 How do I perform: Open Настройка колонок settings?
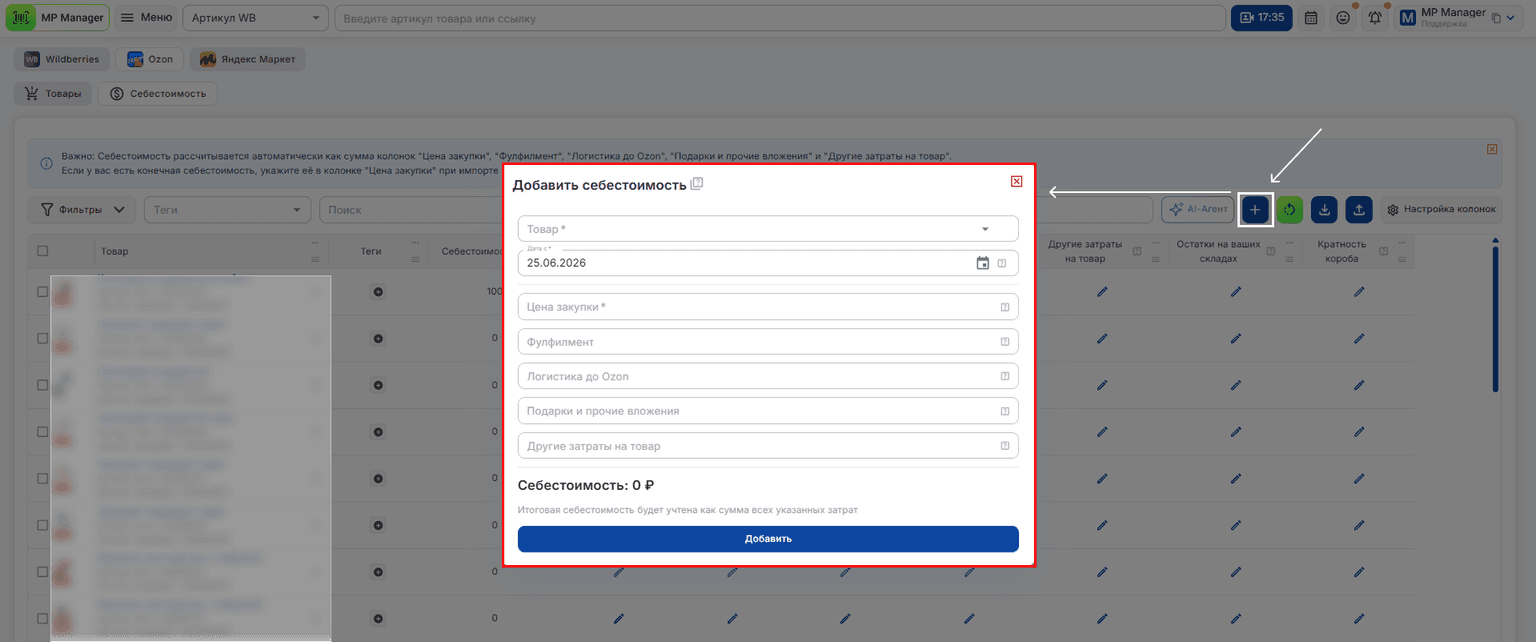pyautogui.click(x=1441, y=210)
